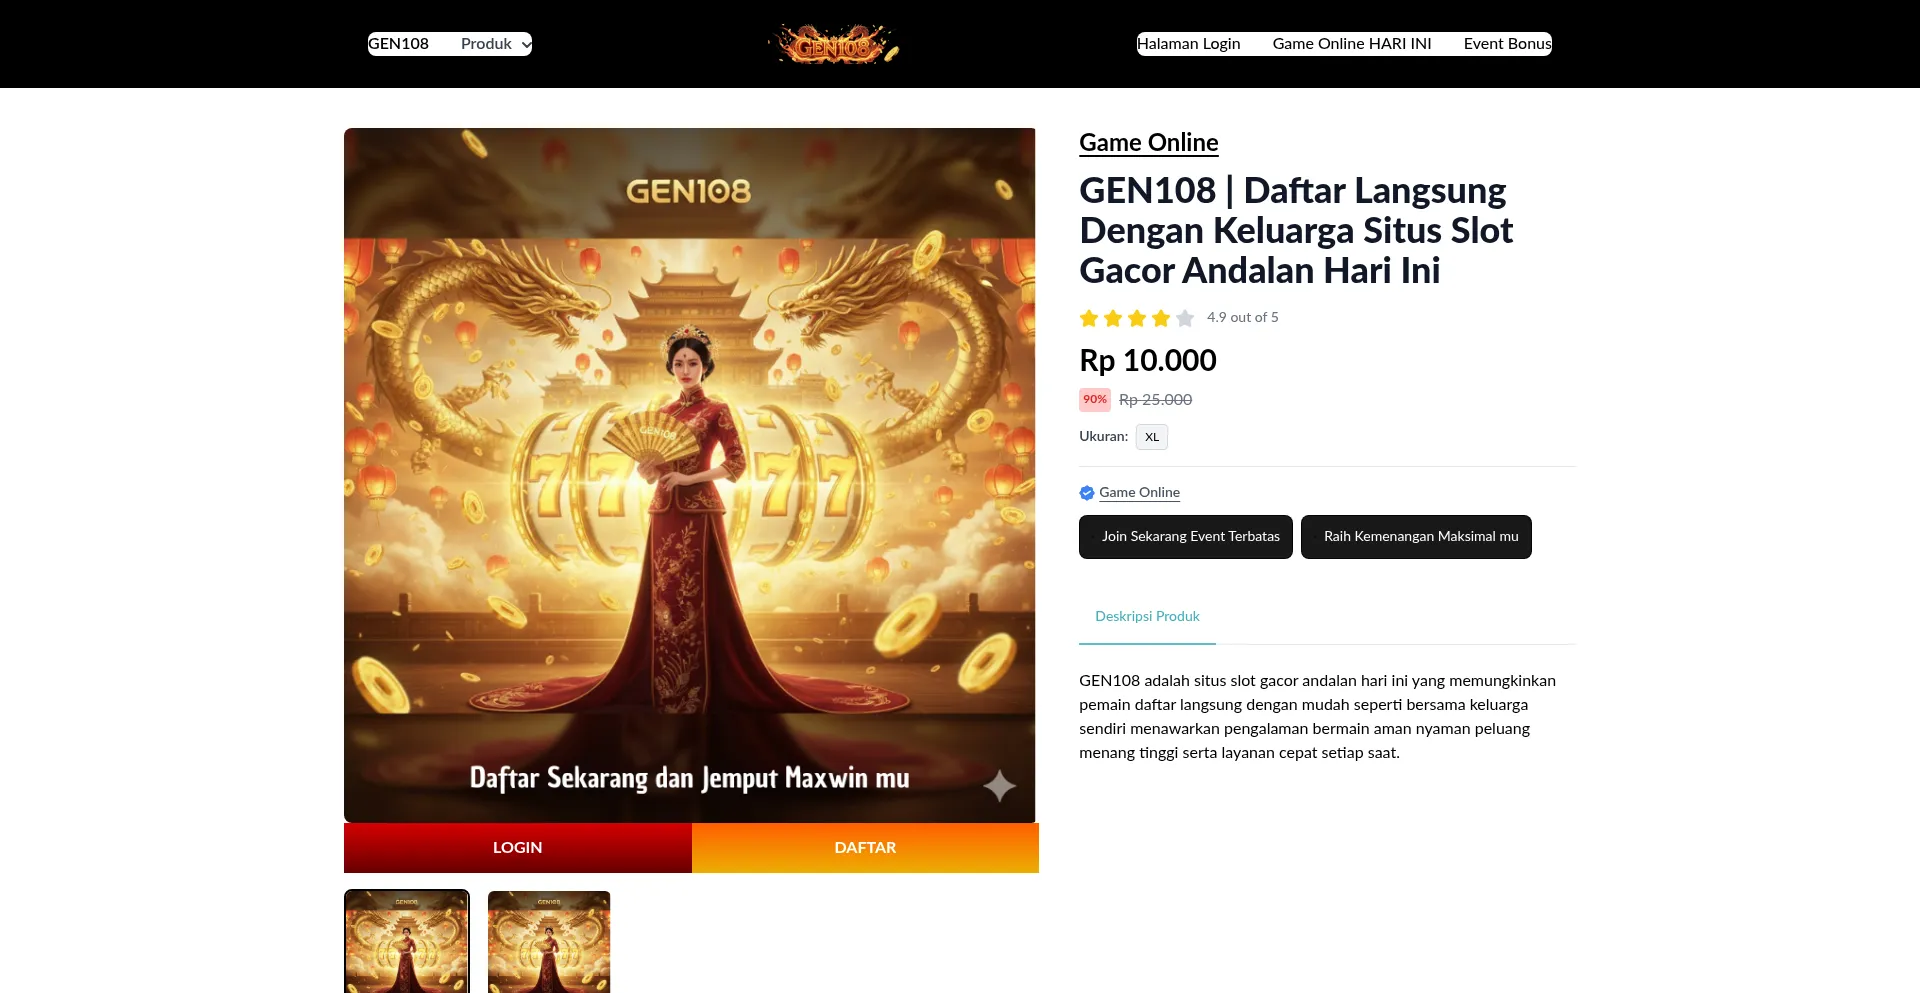Click Raih Kemenangan Maksimal mu button
Screen dimensions: 1920x993
coord(1416,537)
